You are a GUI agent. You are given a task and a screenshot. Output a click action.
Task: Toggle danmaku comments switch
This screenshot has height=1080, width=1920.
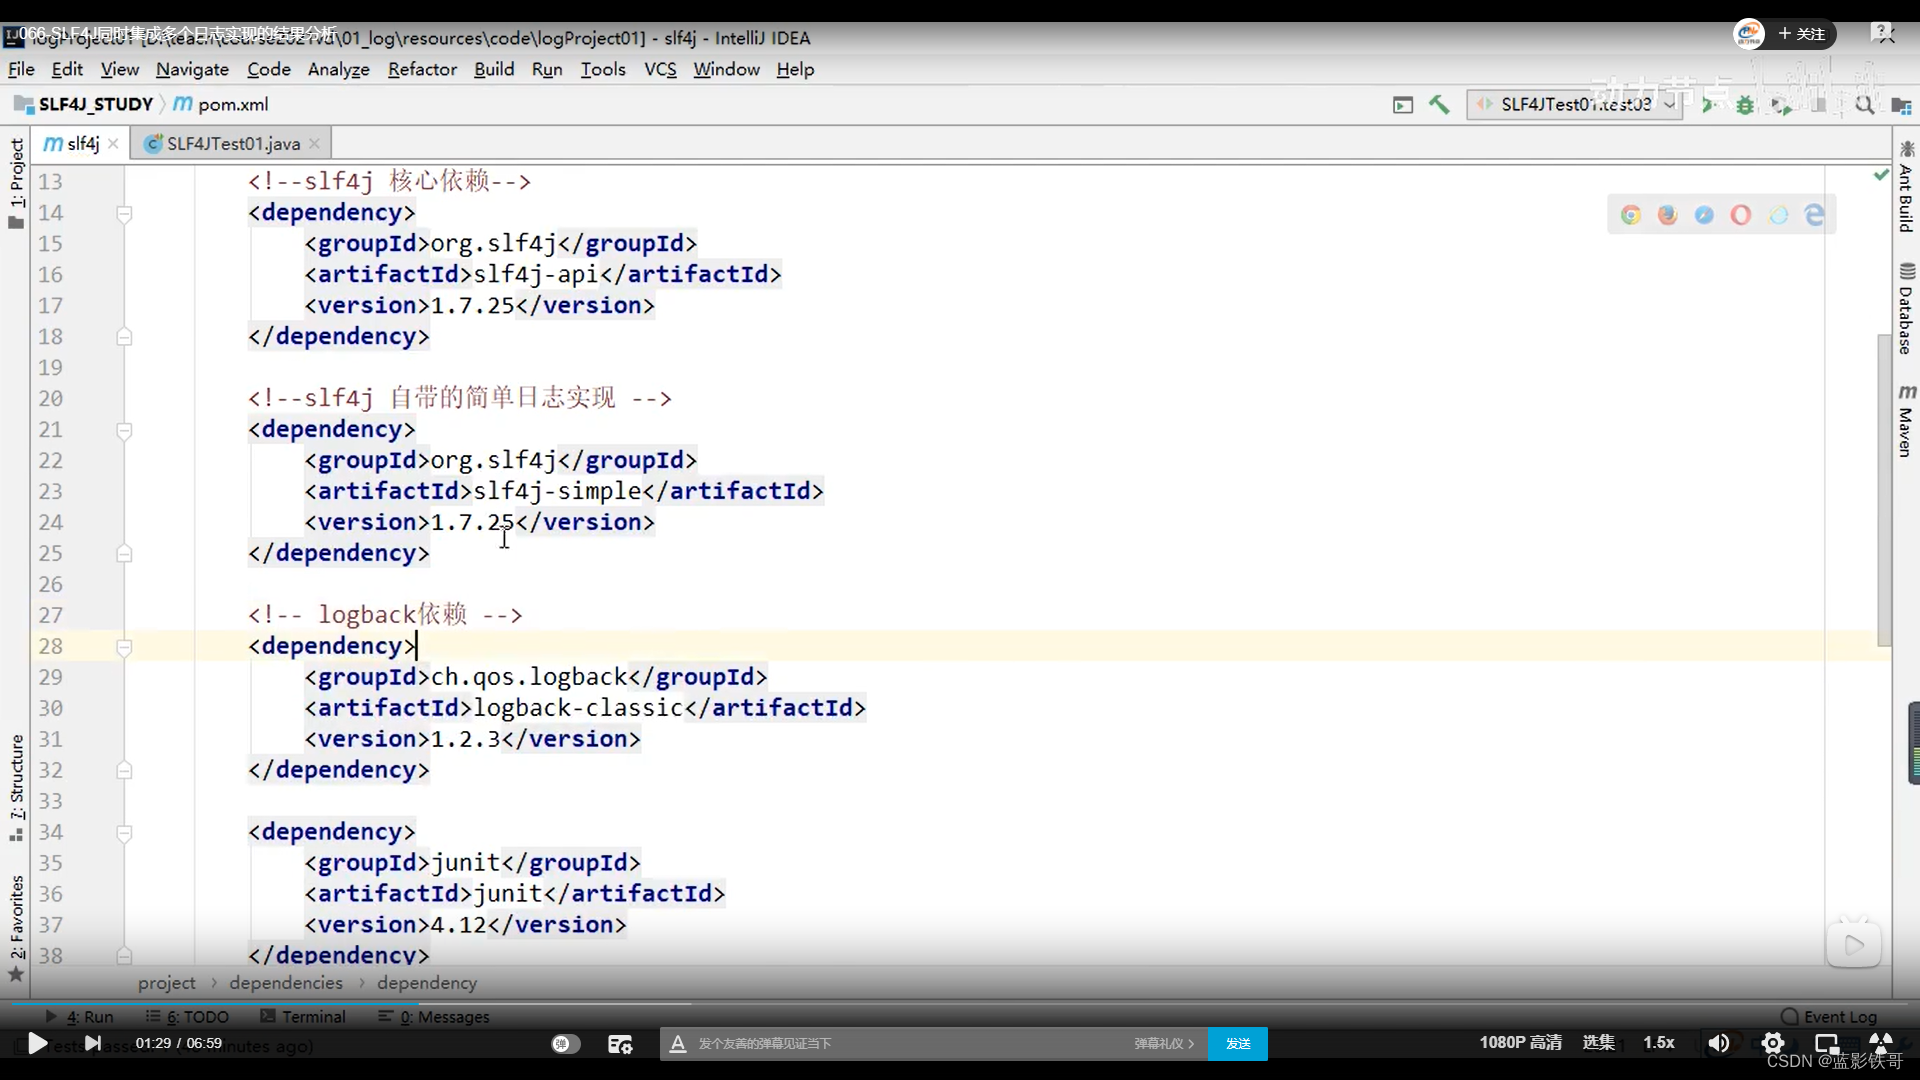(565, 1043)
